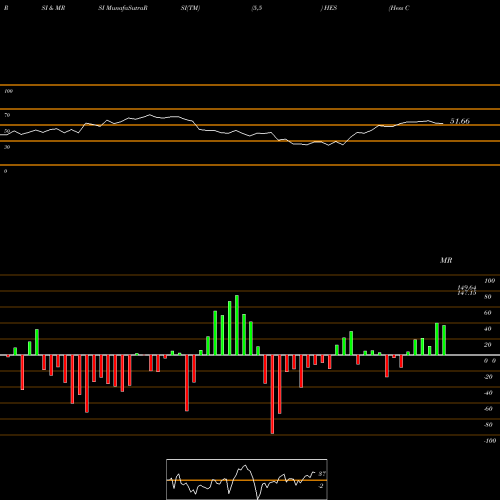Click the 147.15 price label

coord(467,293)
